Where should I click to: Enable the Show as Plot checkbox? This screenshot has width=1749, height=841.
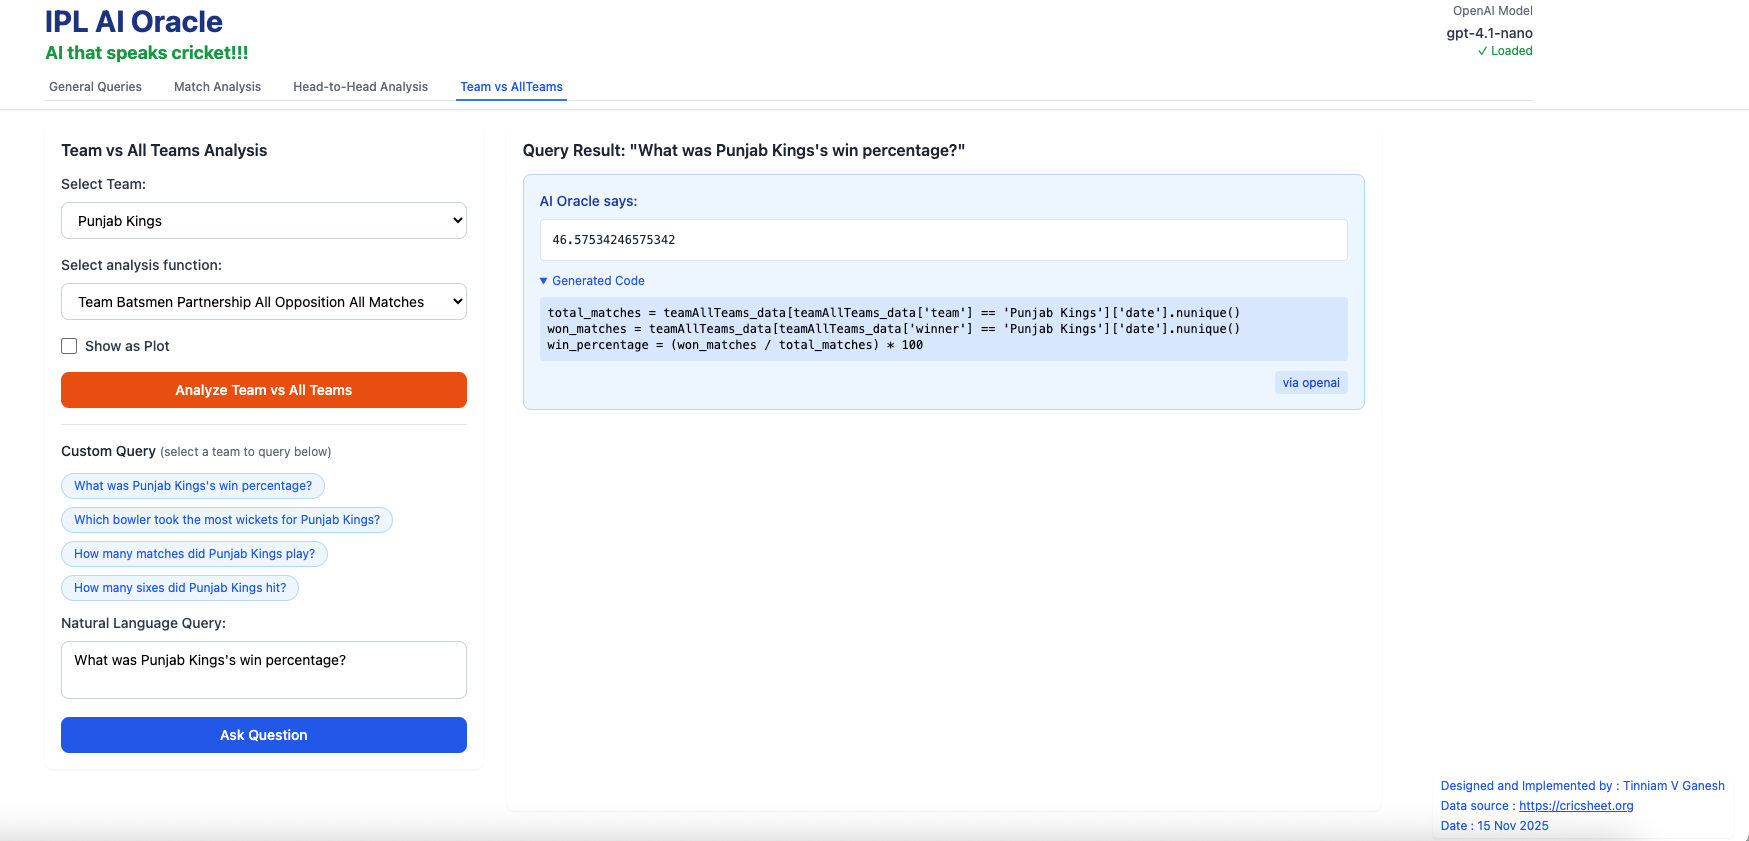coord(69,346)
